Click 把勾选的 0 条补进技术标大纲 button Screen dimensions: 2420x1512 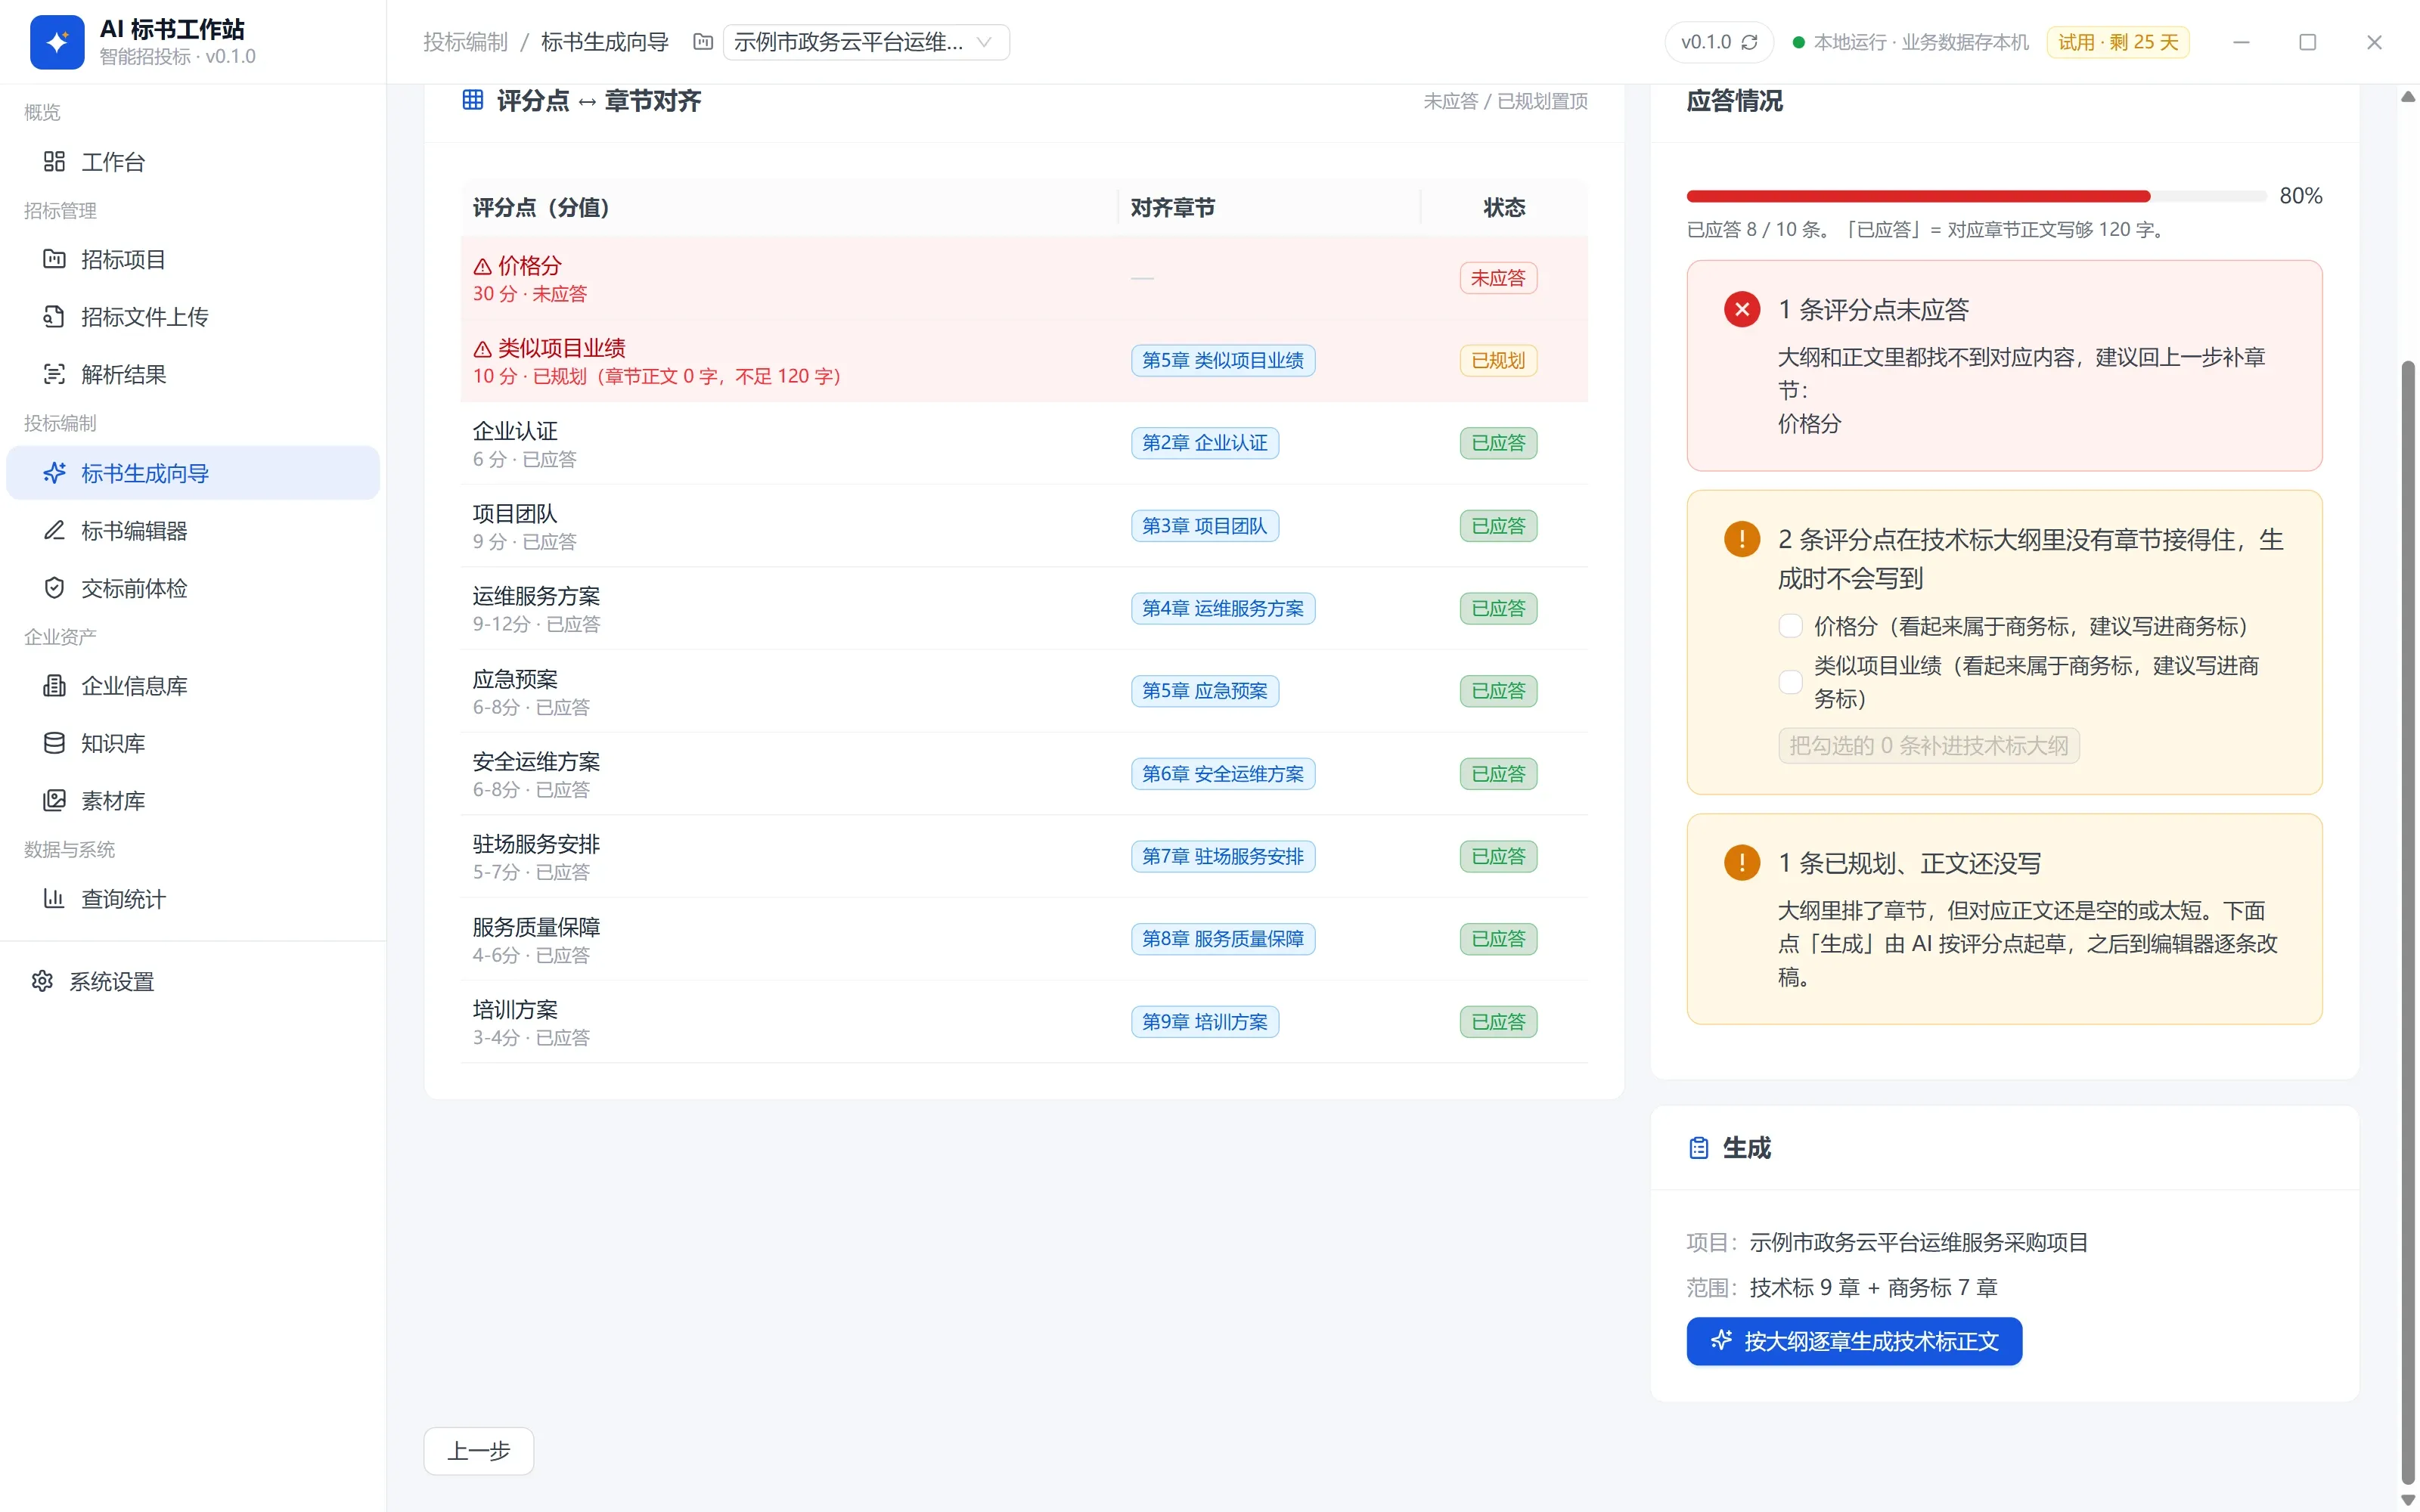1929,746
